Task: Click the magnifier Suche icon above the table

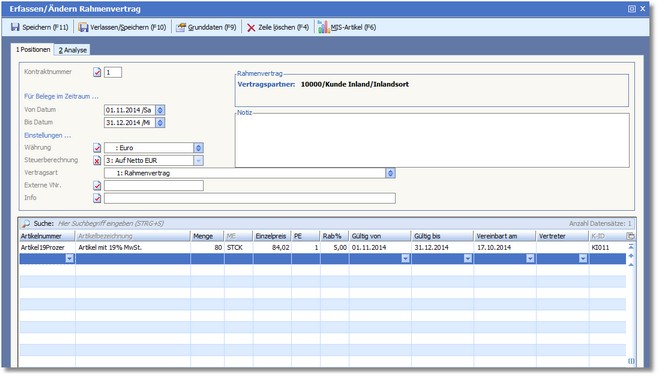Action: [x=26, y=224]
